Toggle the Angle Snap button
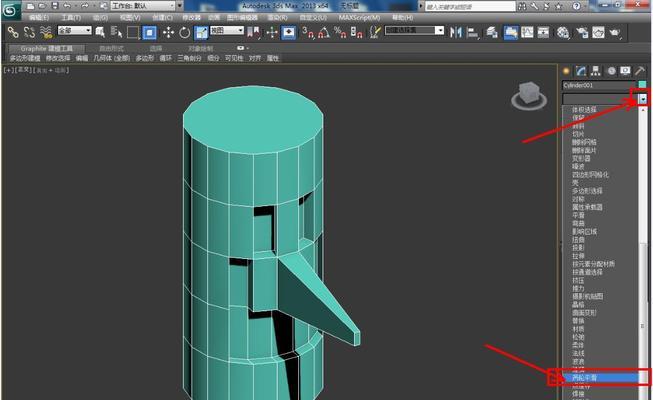 [x=323, y=31]
